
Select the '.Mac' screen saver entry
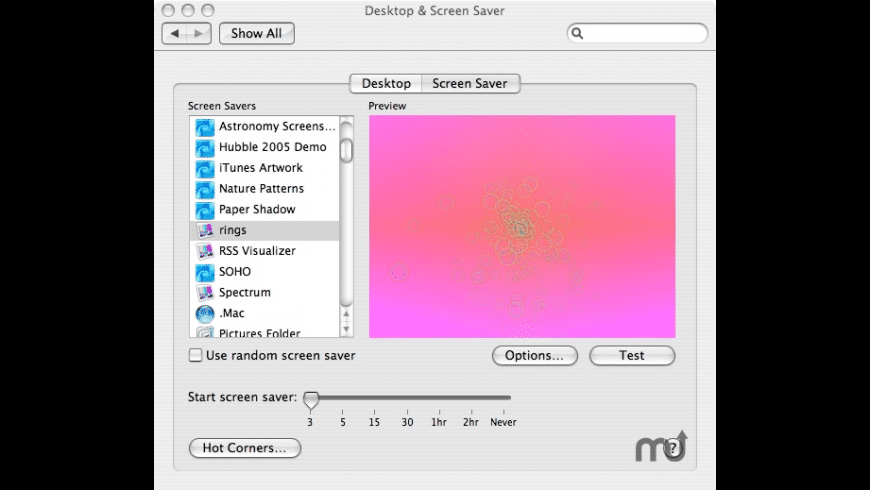[x=264, y=314]
